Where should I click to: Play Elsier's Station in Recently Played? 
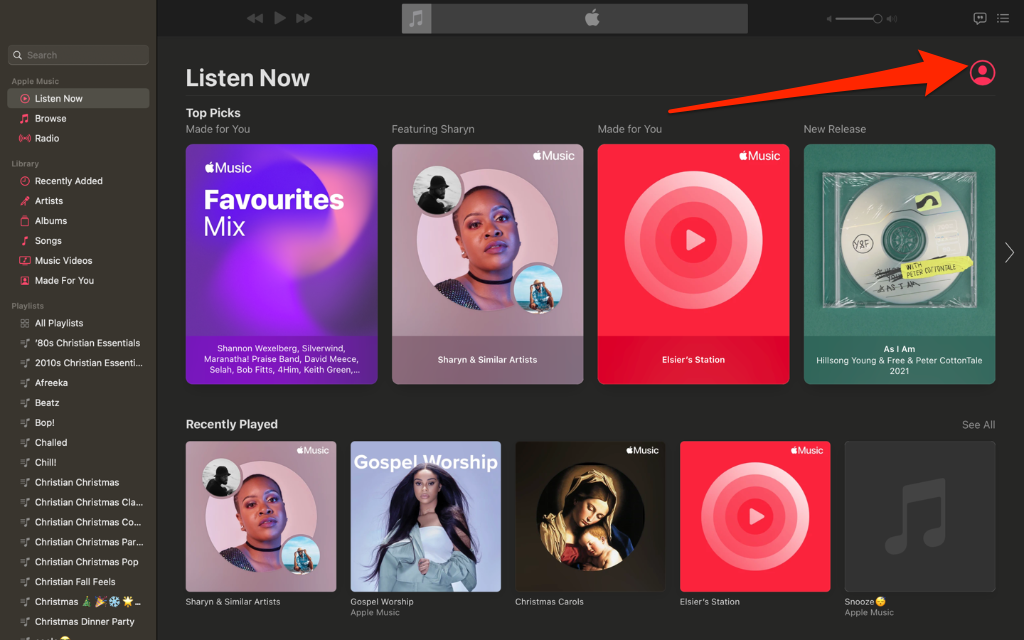pyautogui.click(x=755, y=517)
